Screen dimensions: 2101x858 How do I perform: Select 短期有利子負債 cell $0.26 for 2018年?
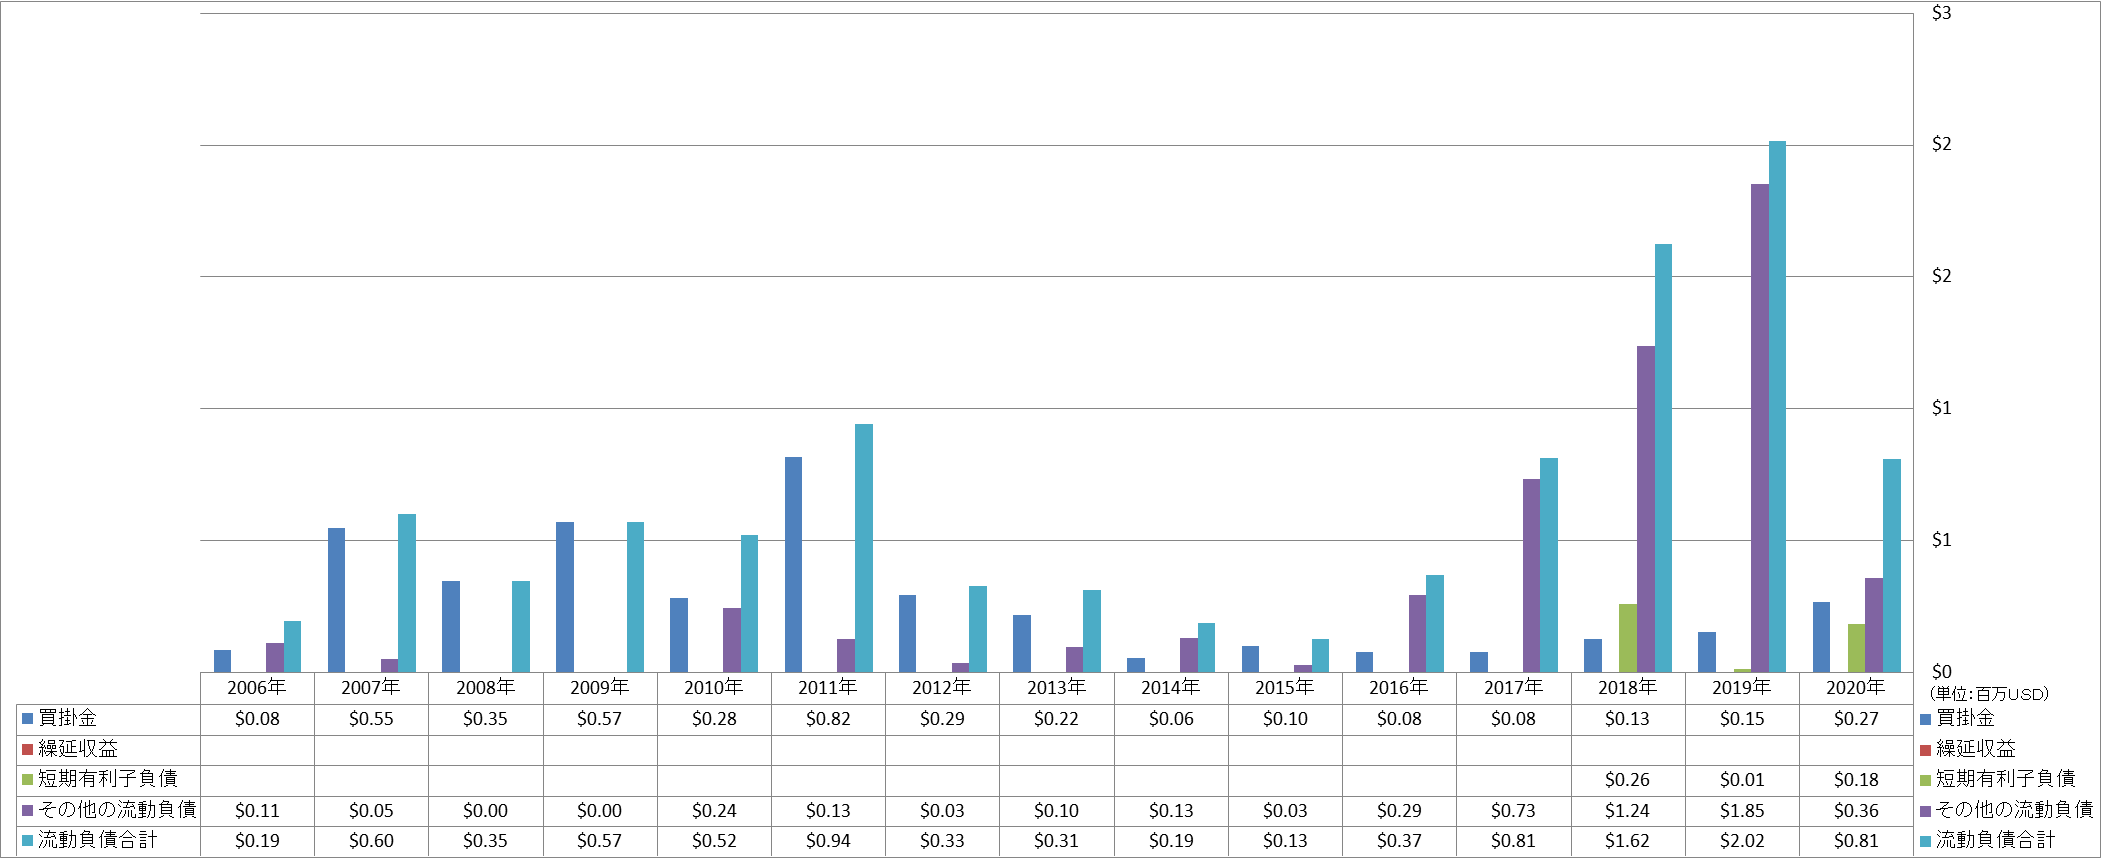click(x=1627, y=780)
